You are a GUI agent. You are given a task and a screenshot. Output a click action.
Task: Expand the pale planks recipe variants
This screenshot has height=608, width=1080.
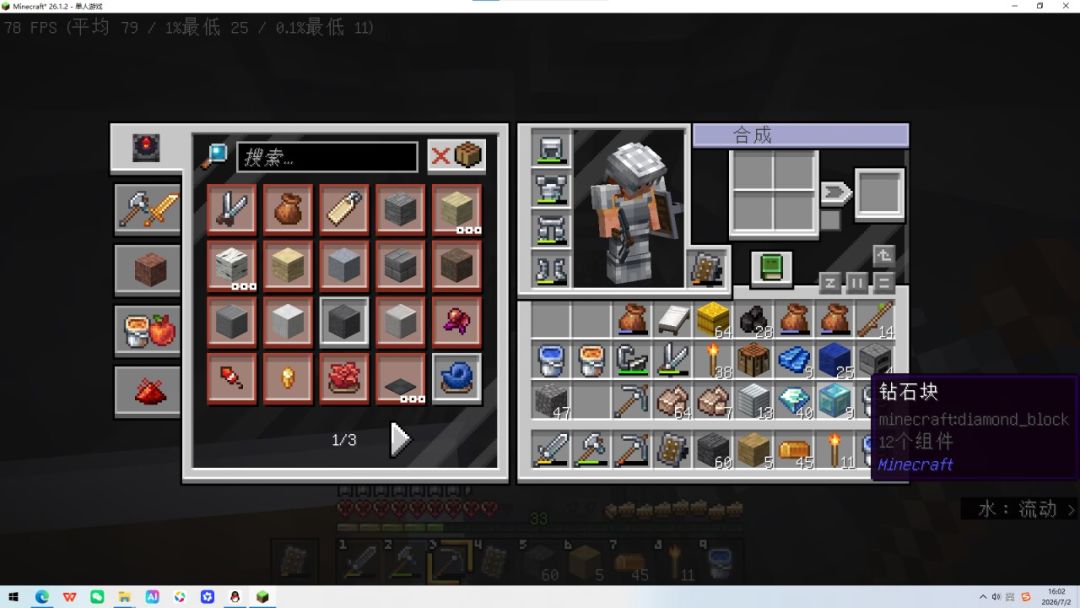point(457,209)
